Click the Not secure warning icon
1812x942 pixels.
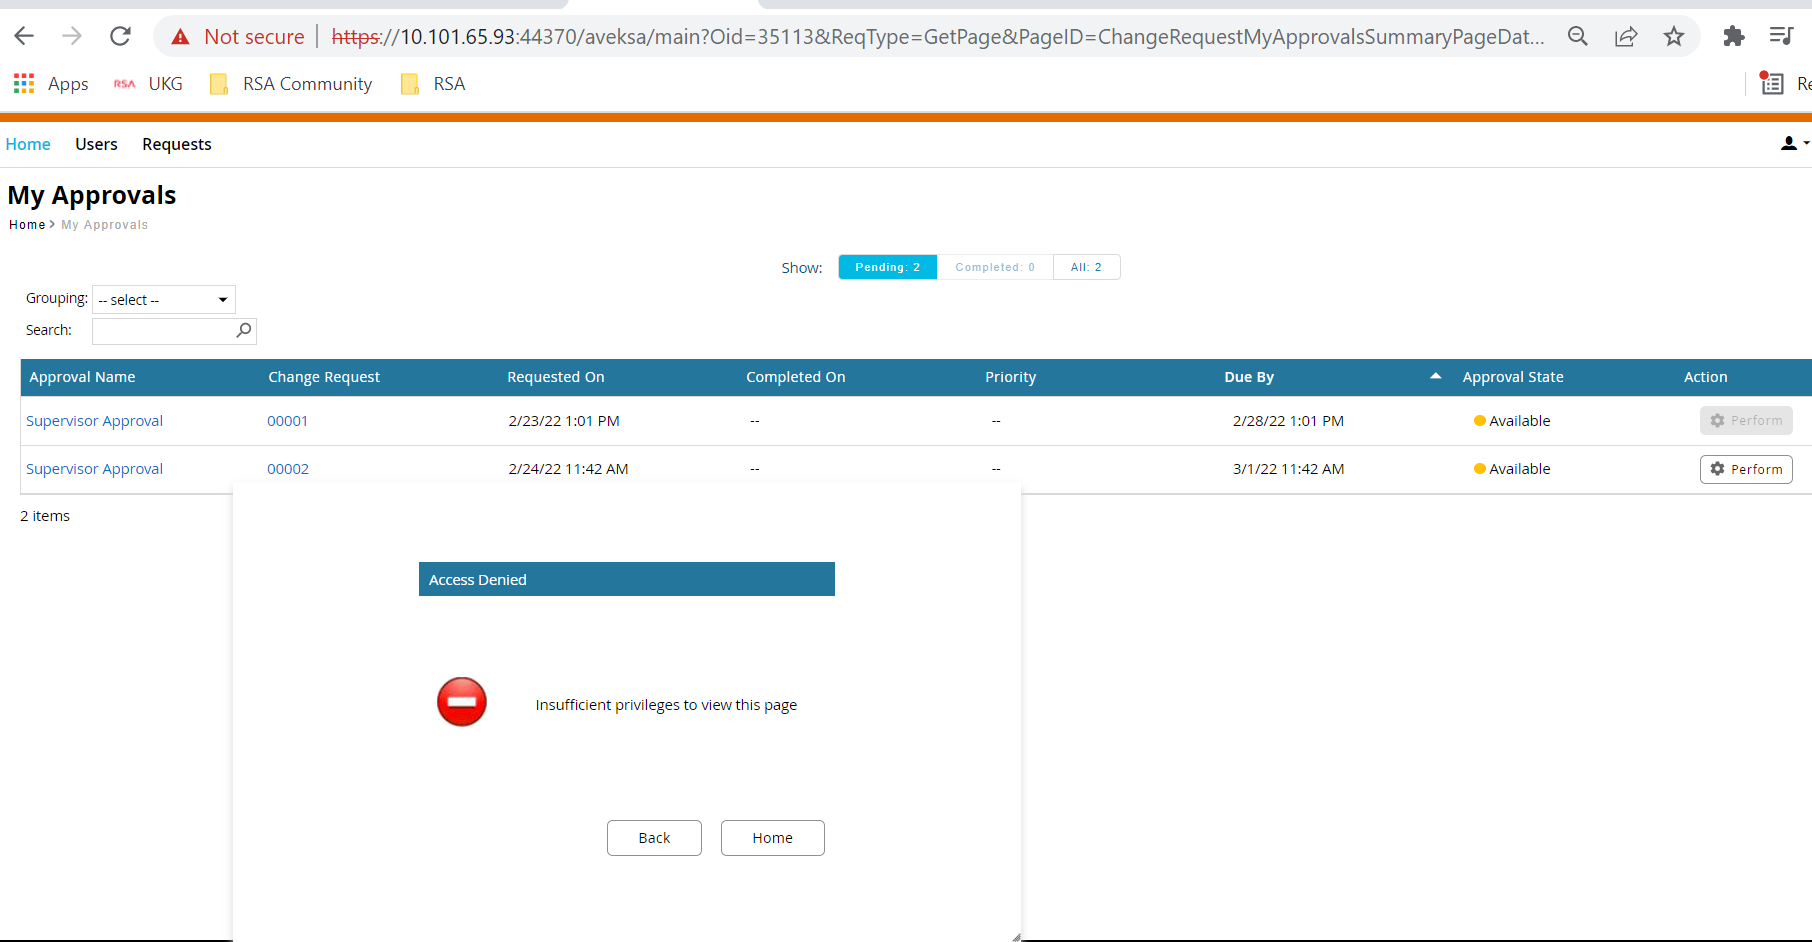(x=180, y=35)
